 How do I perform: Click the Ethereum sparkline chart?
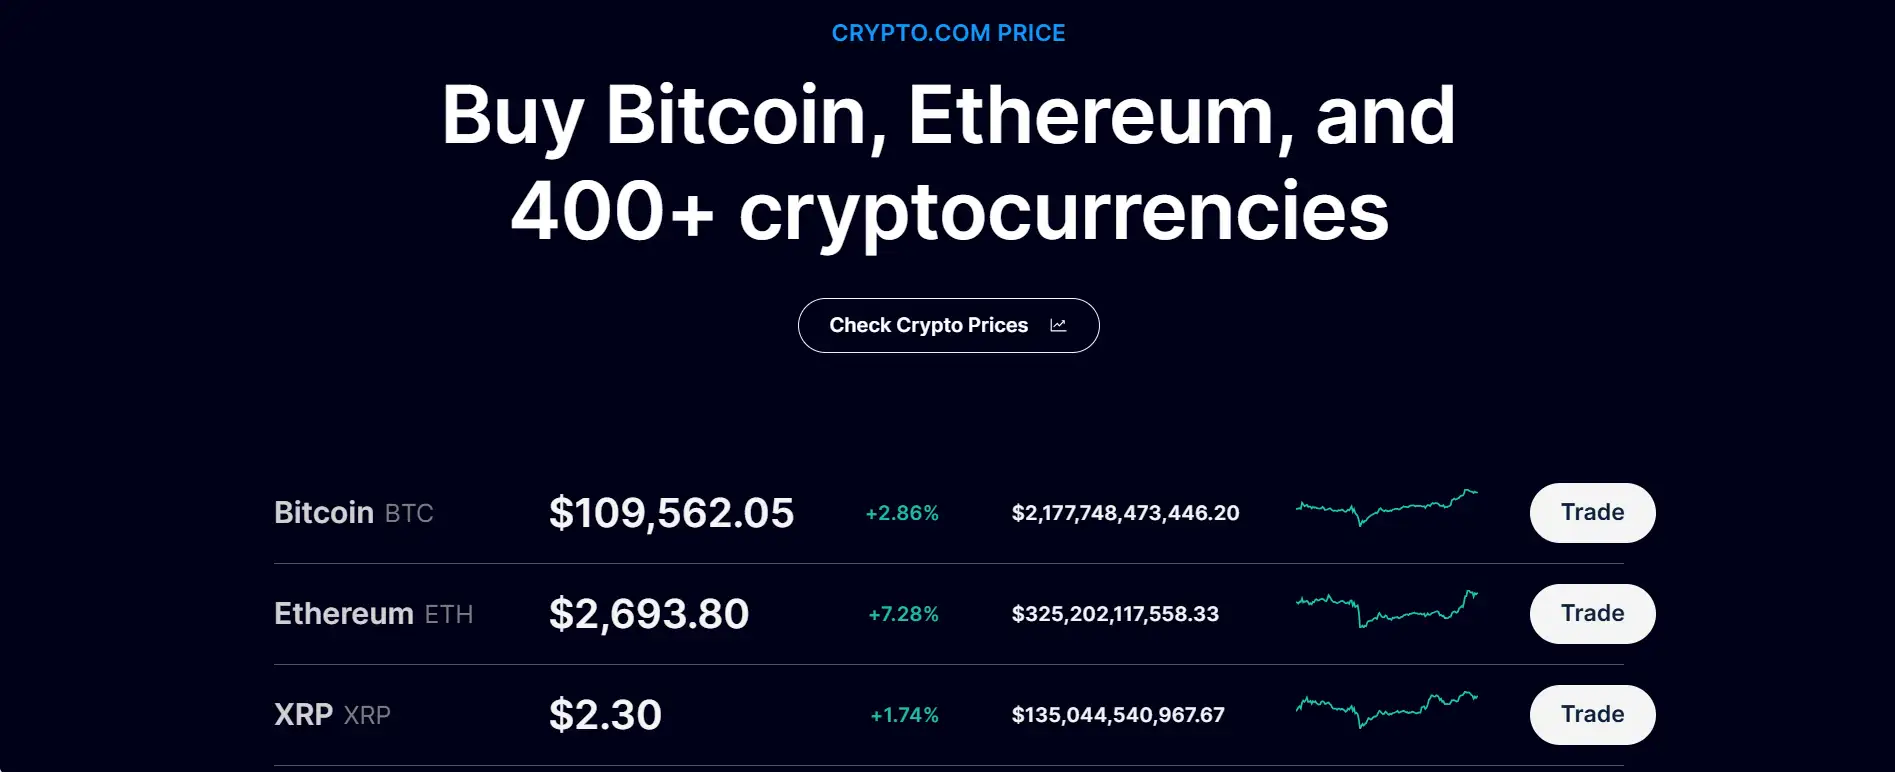pyautogui.click(x=1386, y=609)
